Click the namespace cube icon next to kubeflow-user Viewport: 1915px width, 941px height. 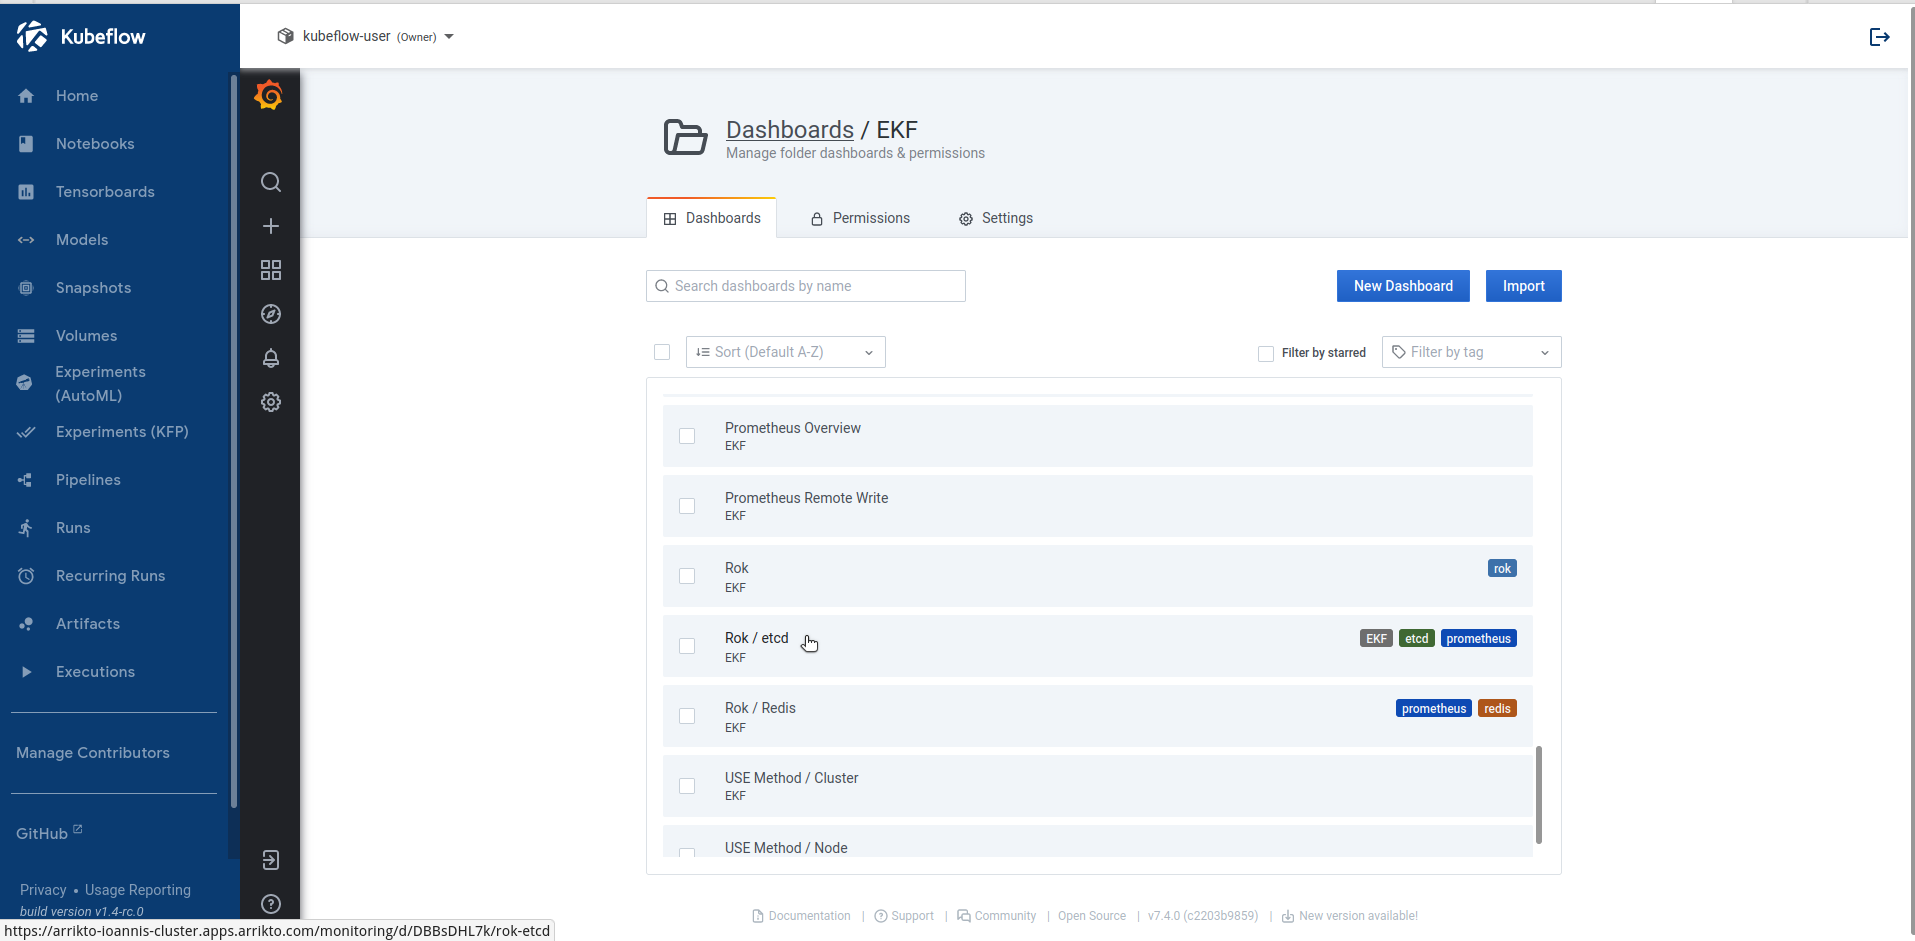pyautogui.click(x=286, y=36)
